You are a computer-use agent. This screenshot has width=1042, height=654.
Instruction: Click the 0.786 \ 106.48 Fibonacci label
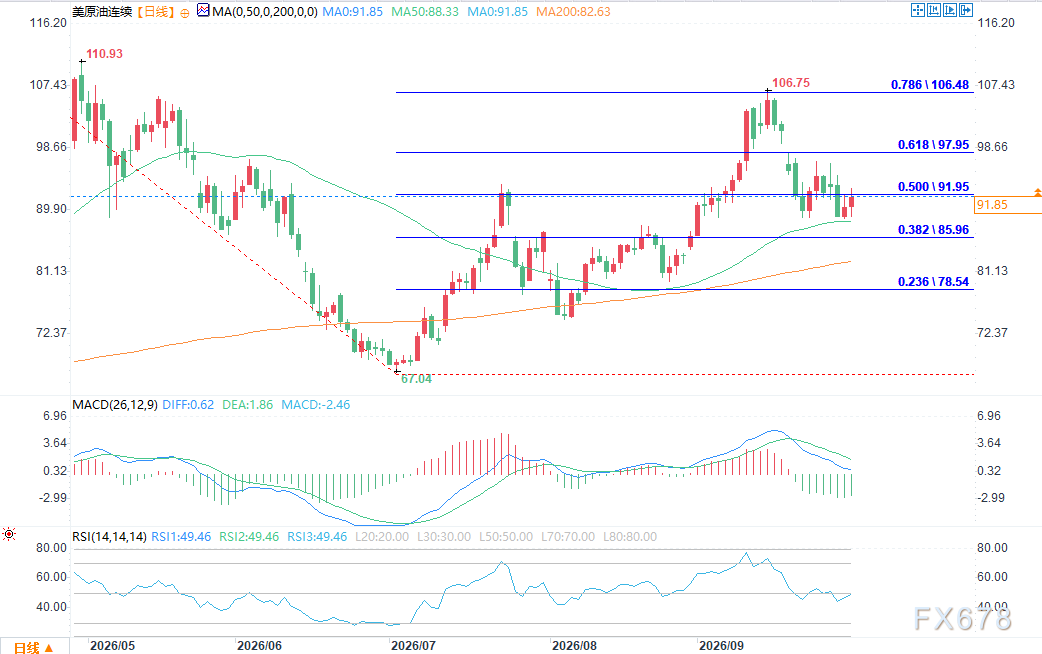930,85
